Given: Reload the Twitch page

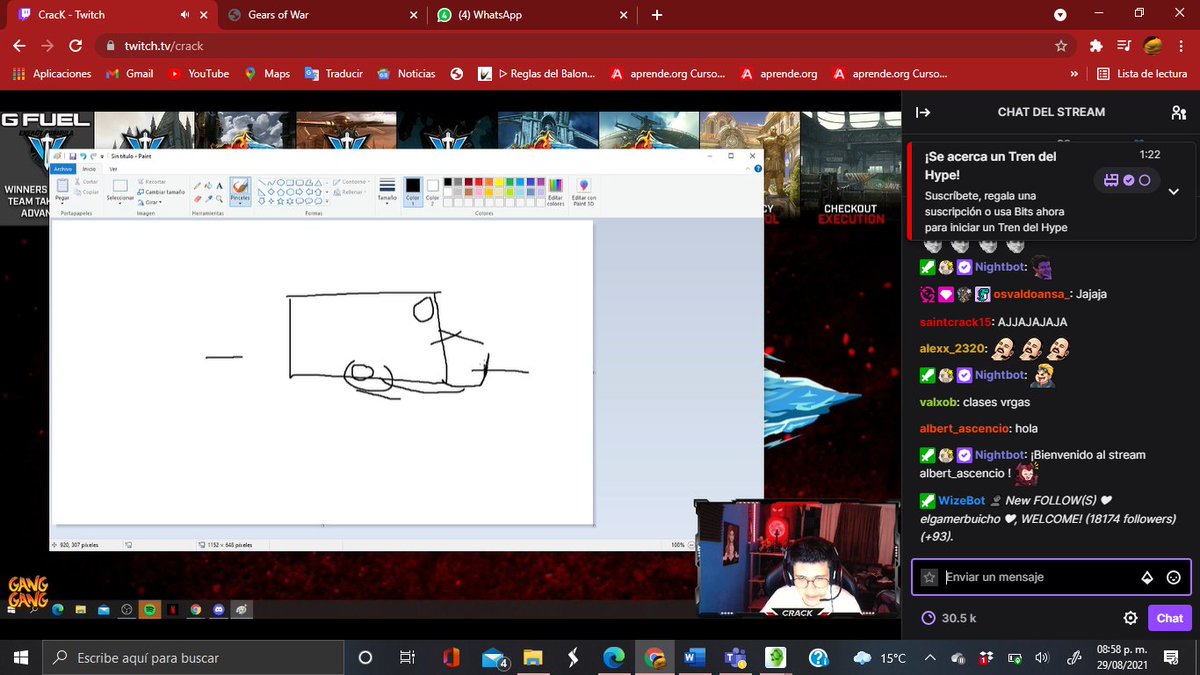Looking at the screenshot, I should coord(75,46).
